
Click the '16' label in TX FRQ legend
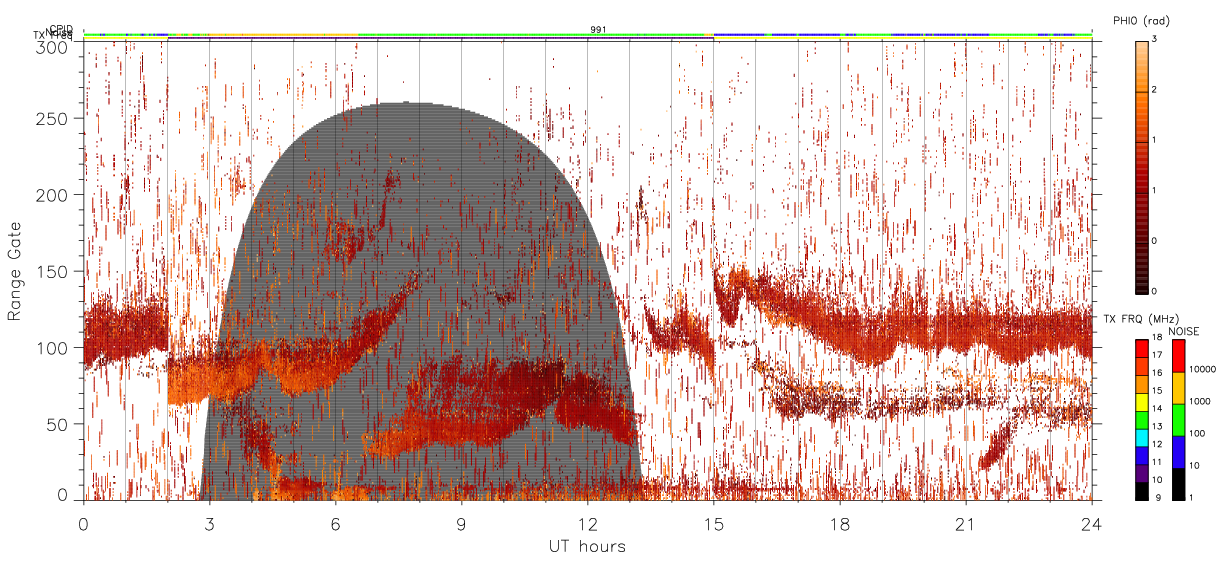1157,373
